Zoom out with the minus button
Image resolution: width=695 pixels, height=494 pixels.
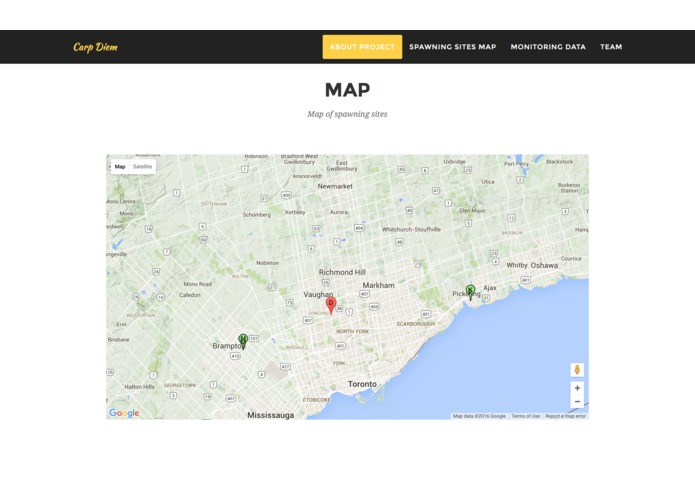point(577,401)
